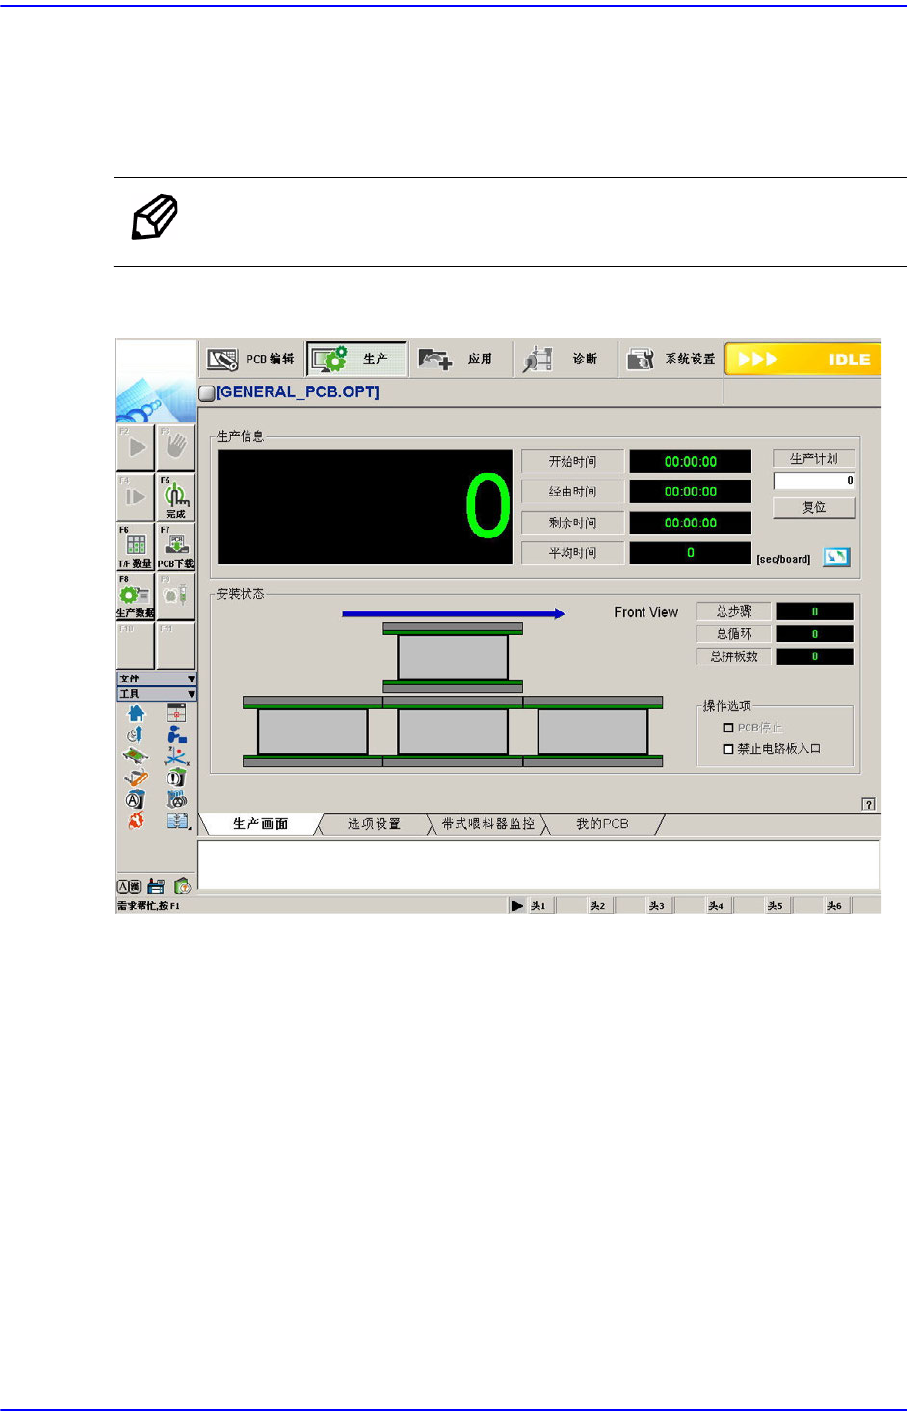Click the production plan count input field
Screen dimensions: 907x1421
click(814, 481)
